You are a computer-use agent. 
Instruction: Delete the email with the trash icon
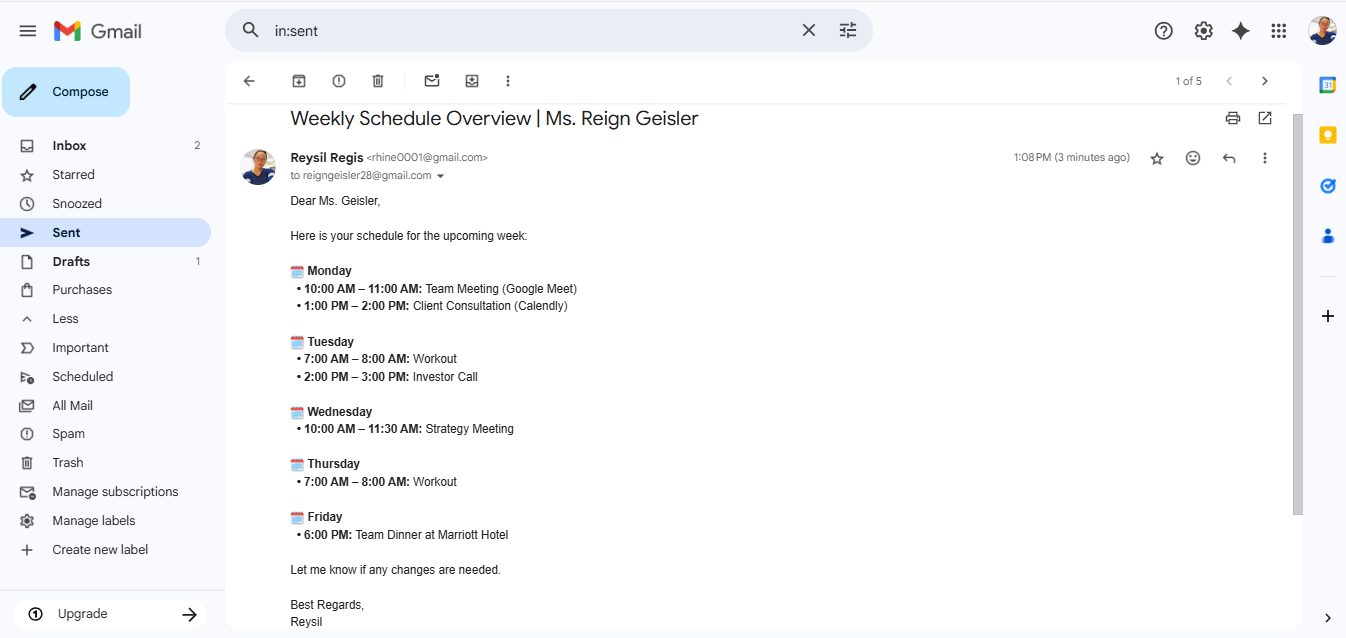tap(378, 81)
